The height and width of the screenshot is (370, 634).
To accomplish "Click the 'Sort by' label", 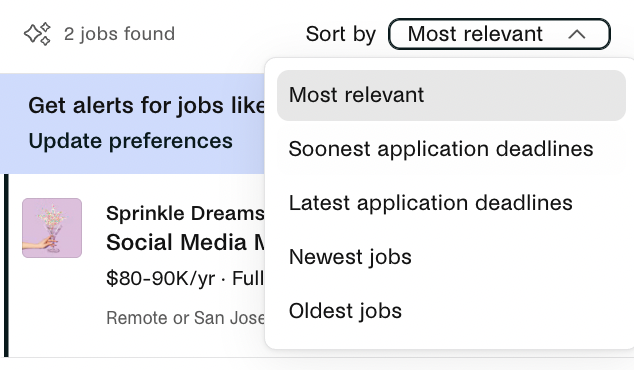I will tap(341, 34).
